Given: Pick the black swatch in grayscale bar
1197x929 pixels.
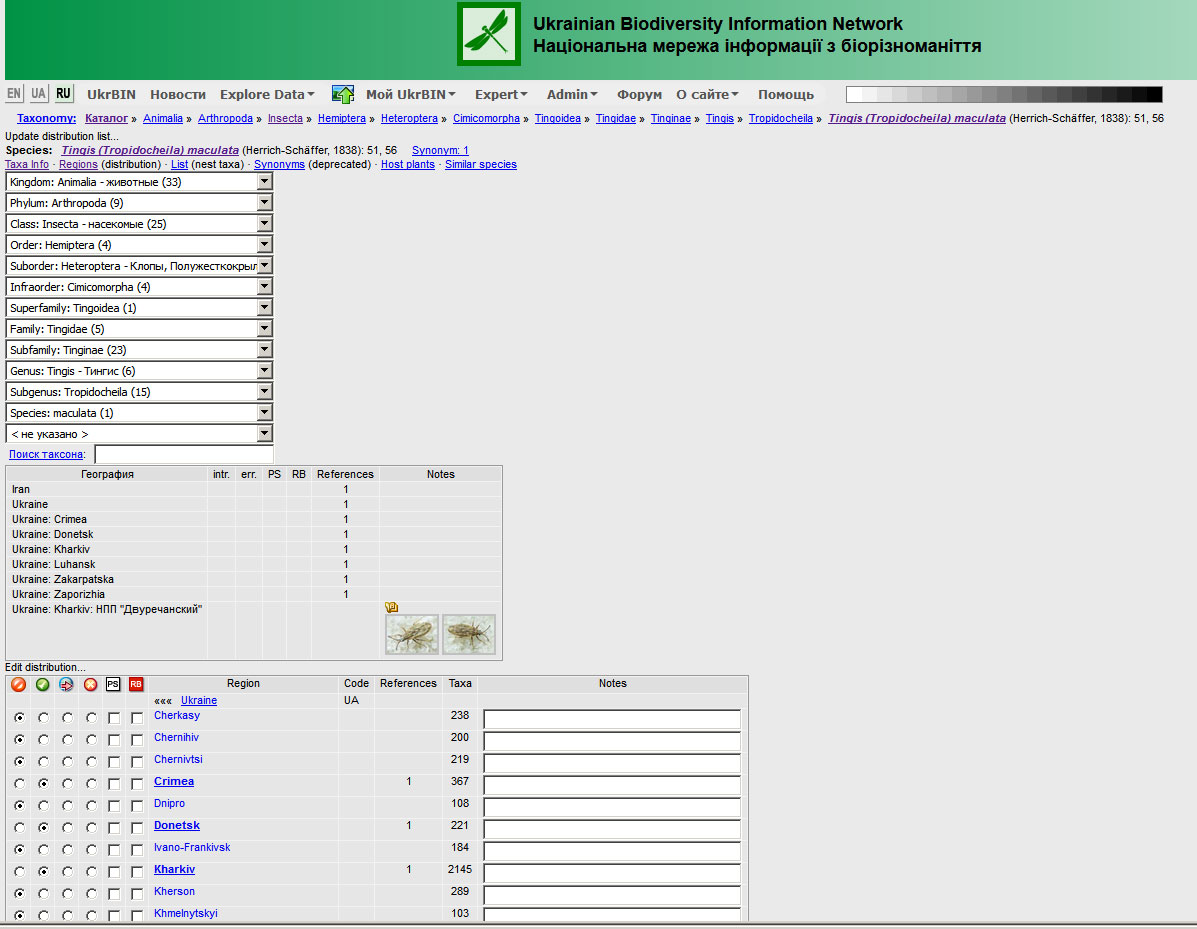Looking at the screenshot, I should click(1154, 94).
